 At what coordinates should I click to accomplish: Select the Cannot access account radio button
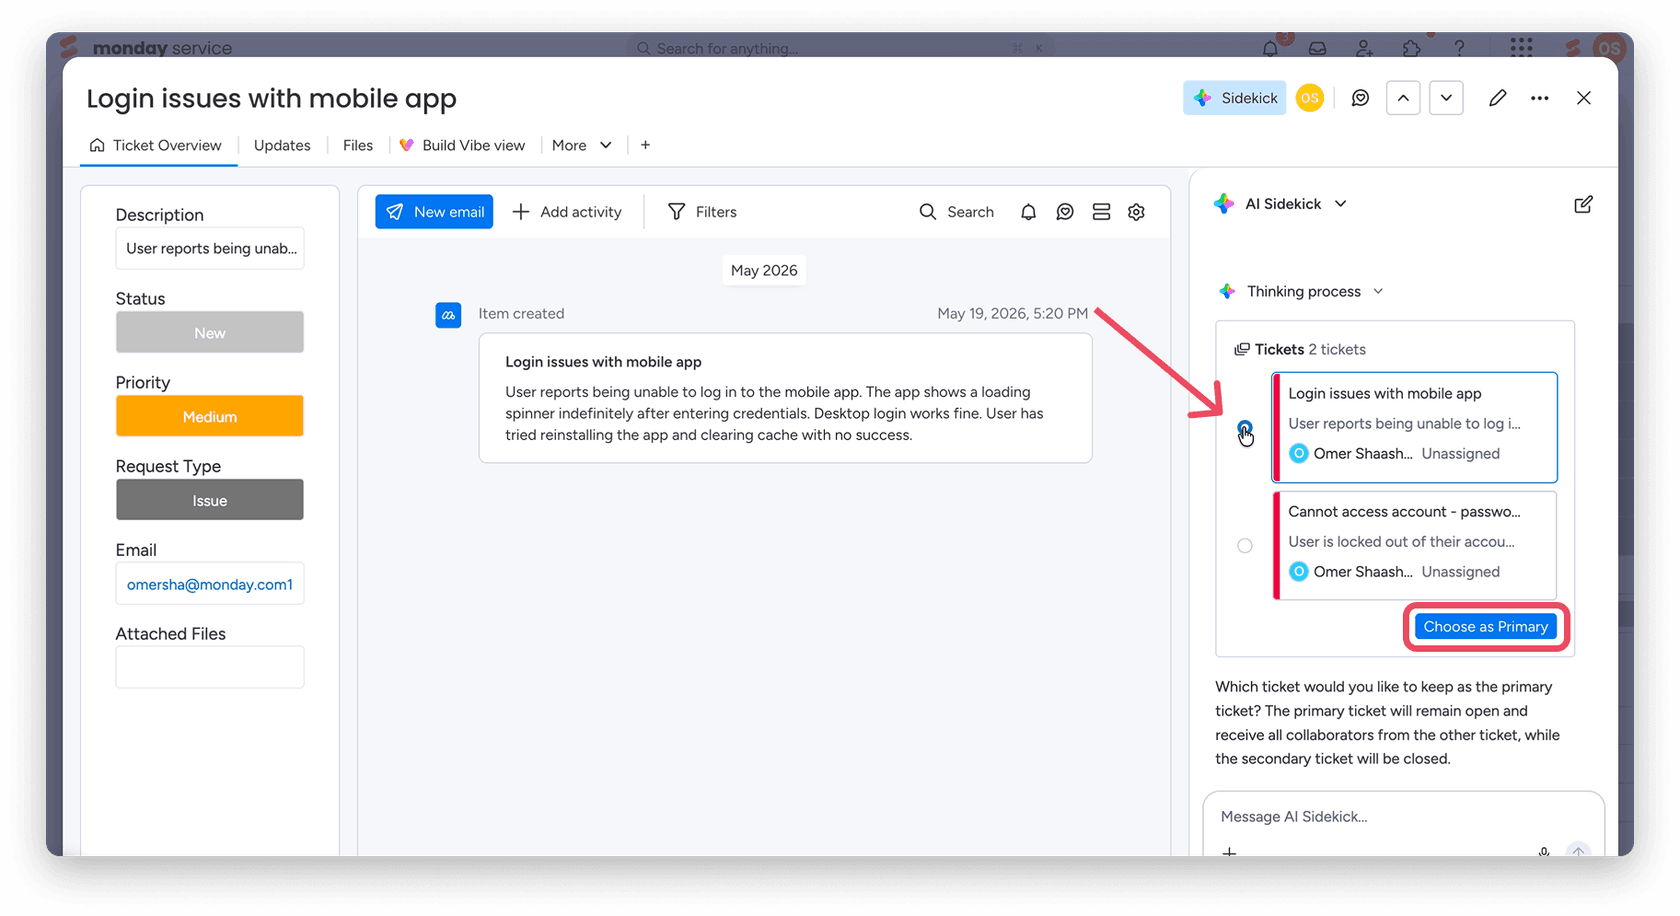[1244, 546]
